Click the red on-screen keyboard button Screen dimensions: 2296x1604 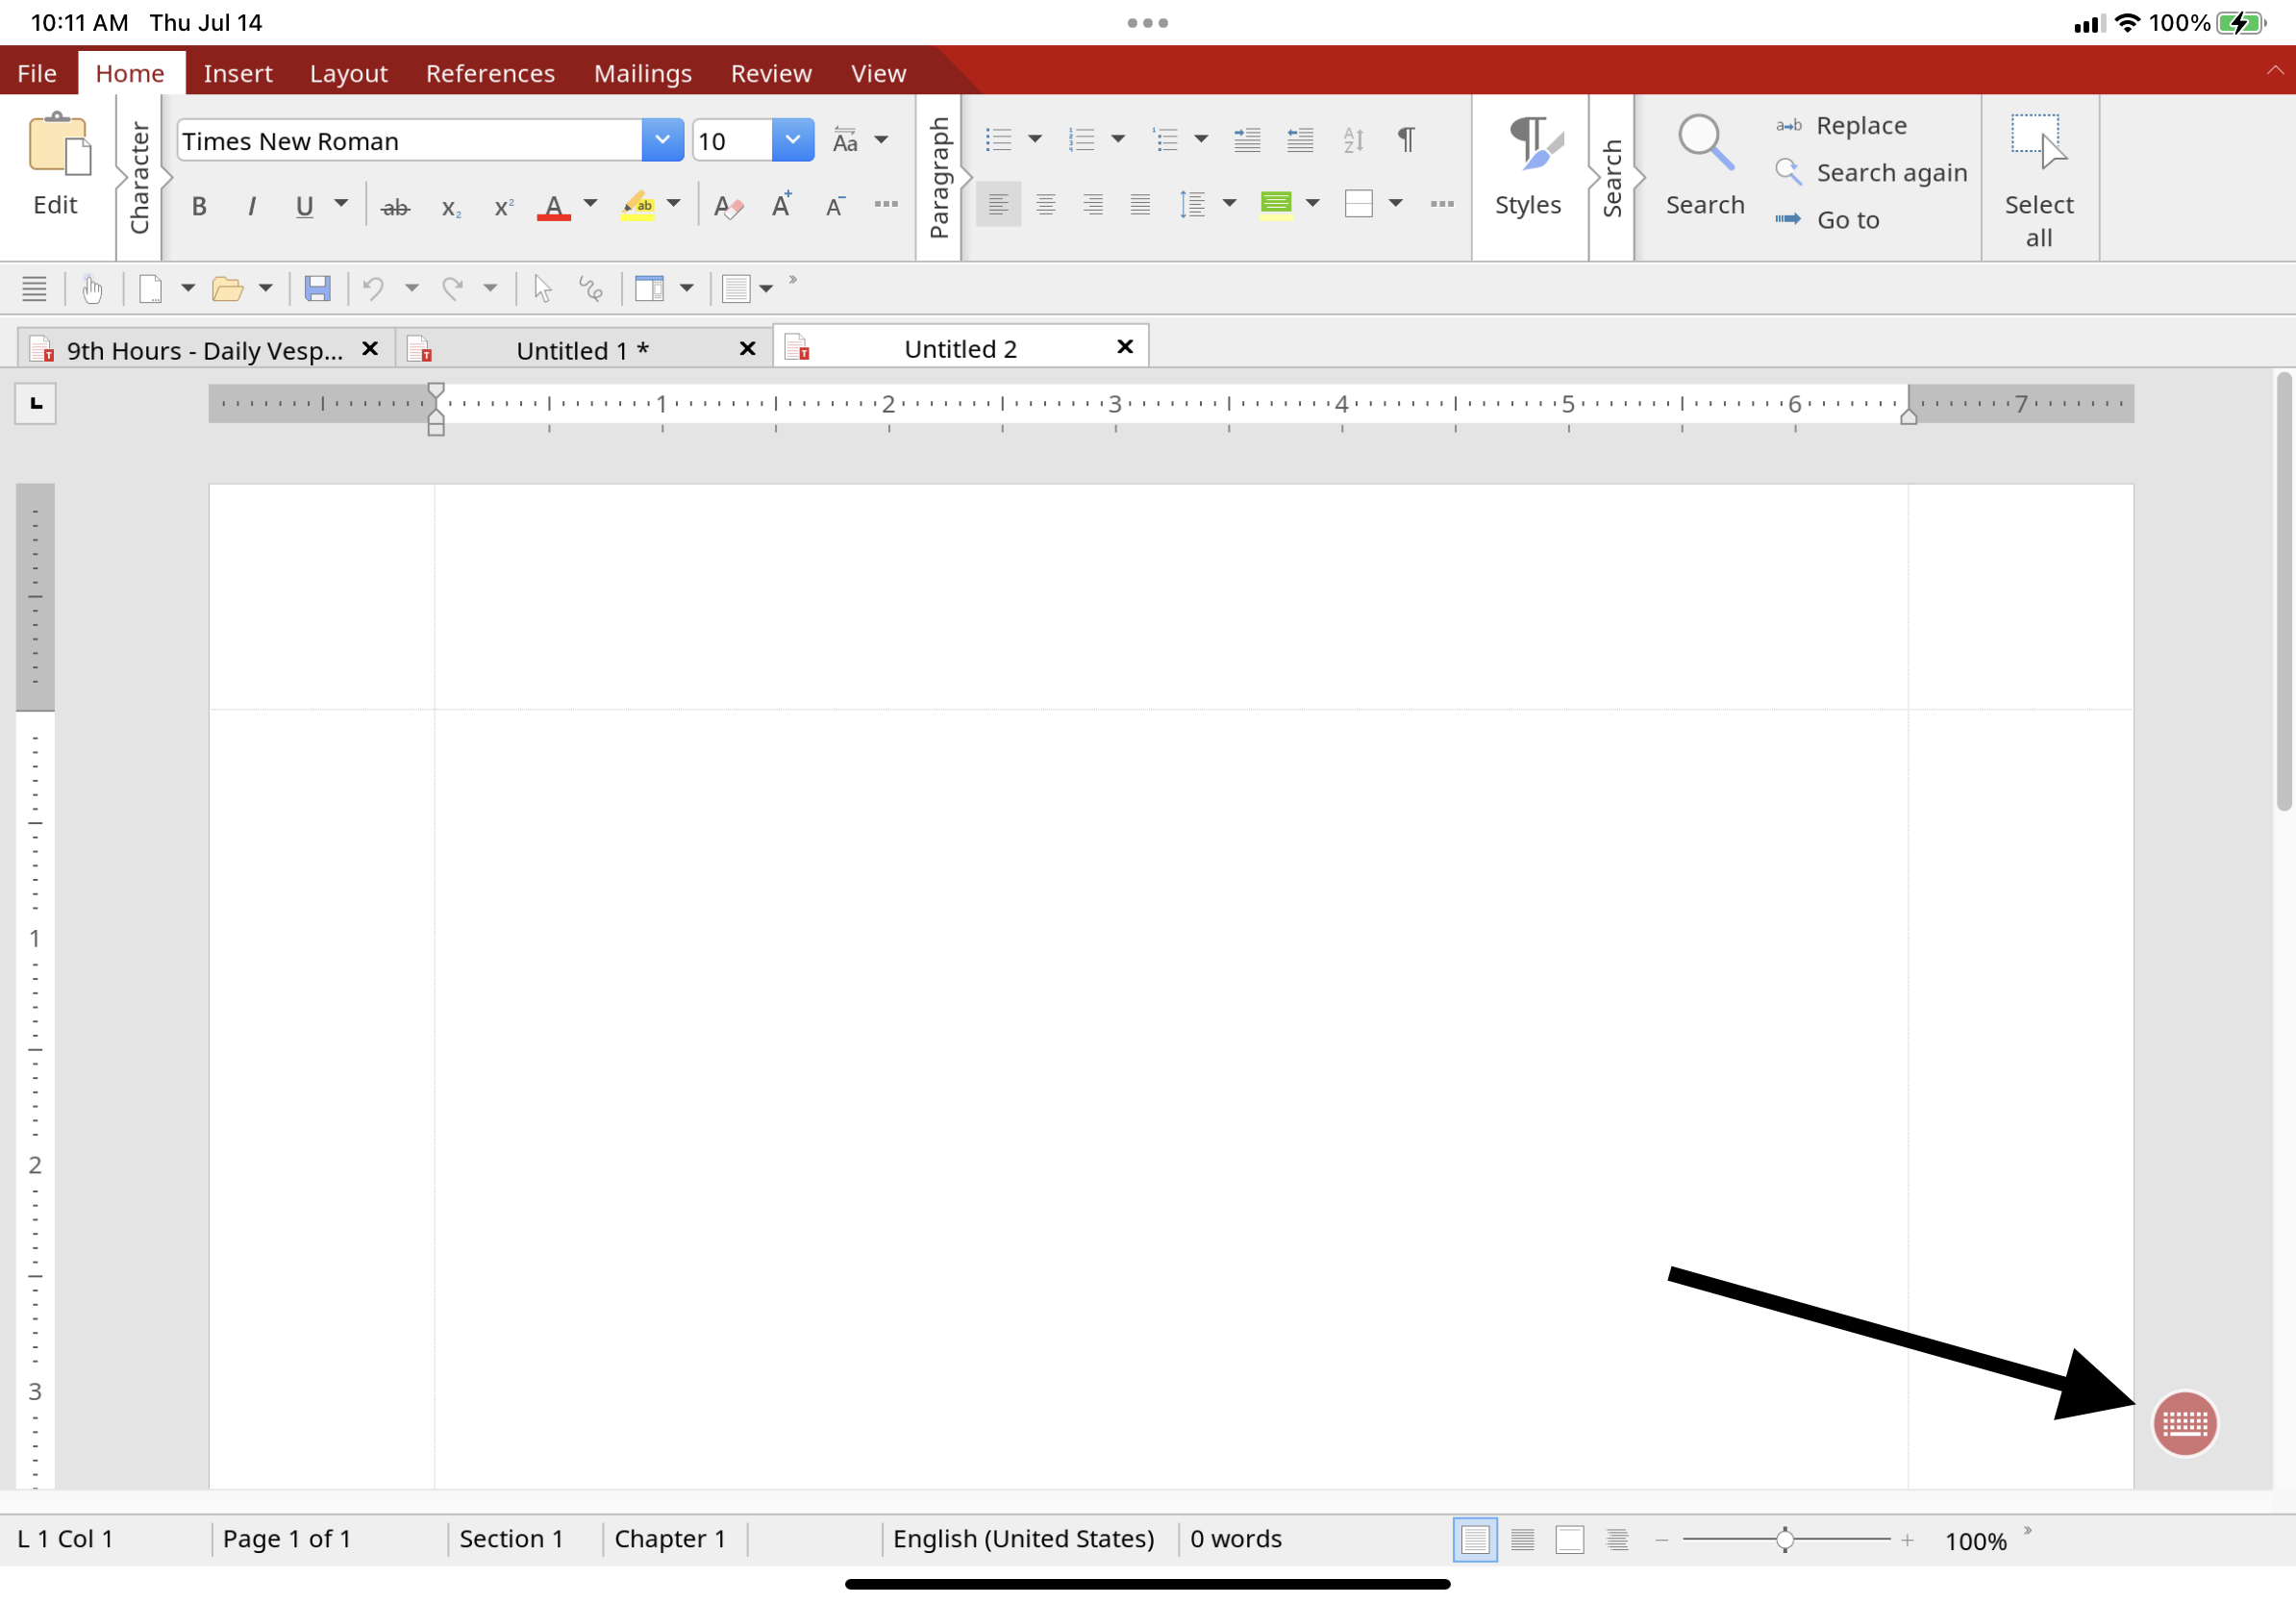tap(2184, 1422)
